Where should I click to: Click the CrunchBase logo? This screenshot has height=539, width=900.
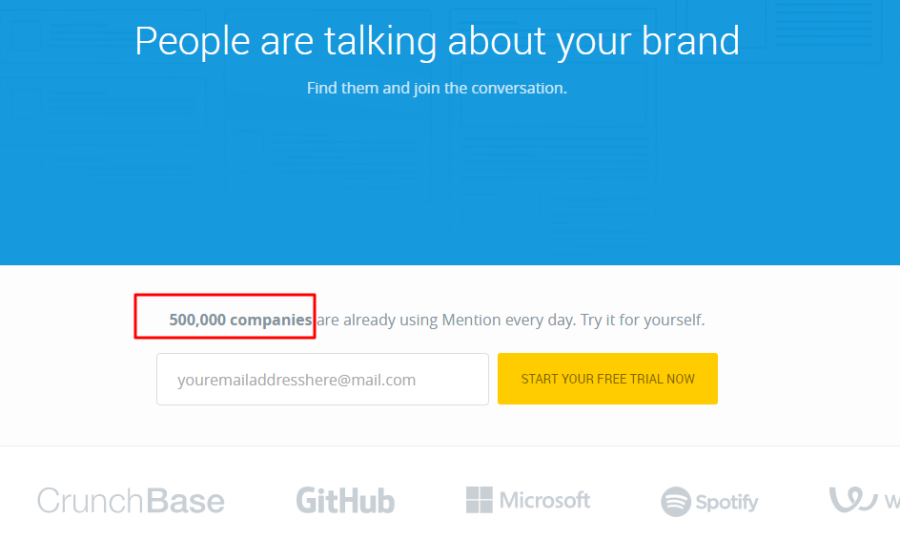[131, 501]
